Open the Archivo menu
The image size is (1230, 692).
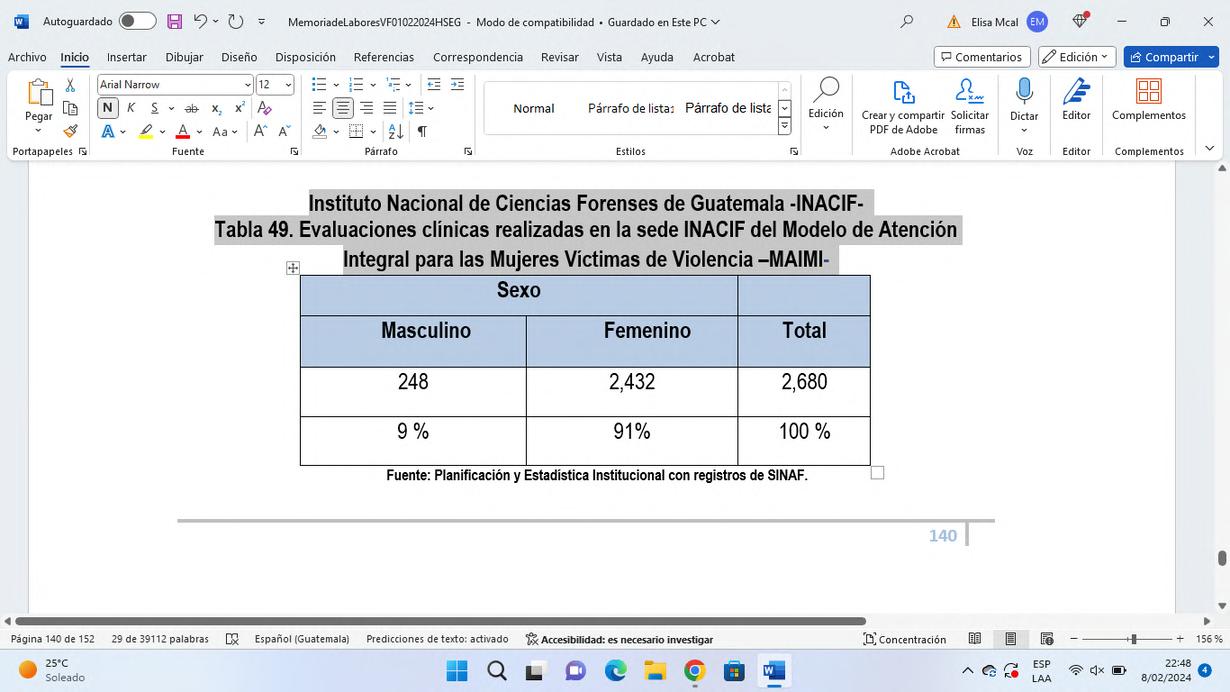coord(27,57)
